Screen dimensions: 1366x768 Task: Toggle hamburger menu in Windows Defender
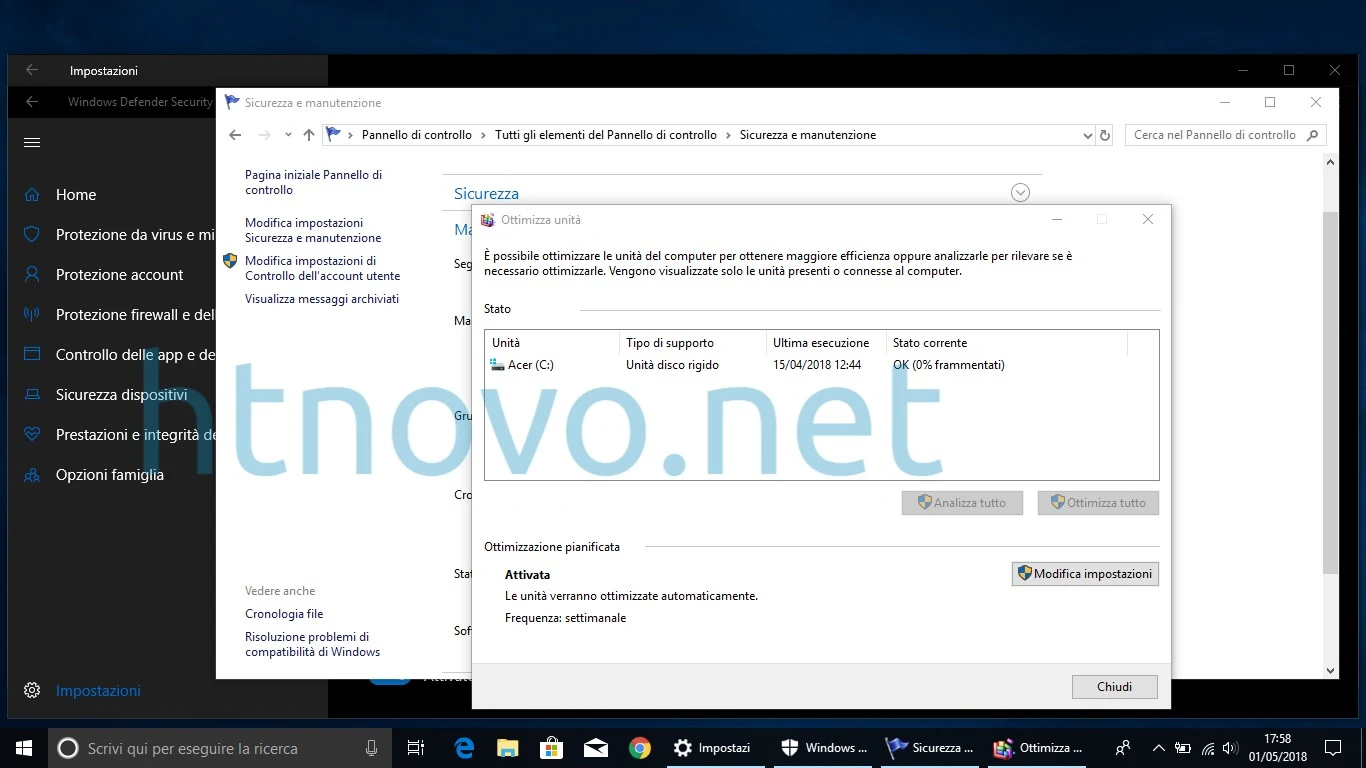[32, 143]
